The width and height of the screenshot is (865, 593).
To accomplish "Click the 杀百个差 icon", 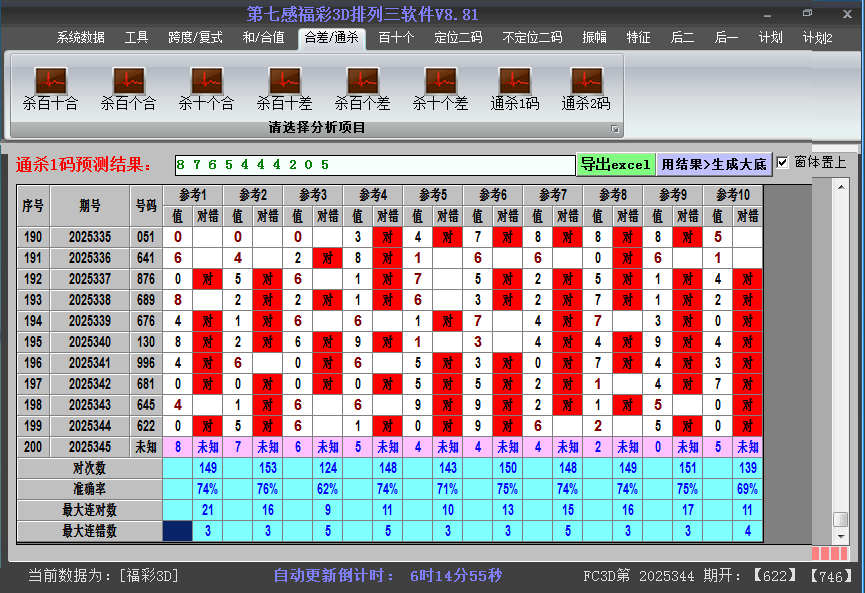I will [362, 88].
